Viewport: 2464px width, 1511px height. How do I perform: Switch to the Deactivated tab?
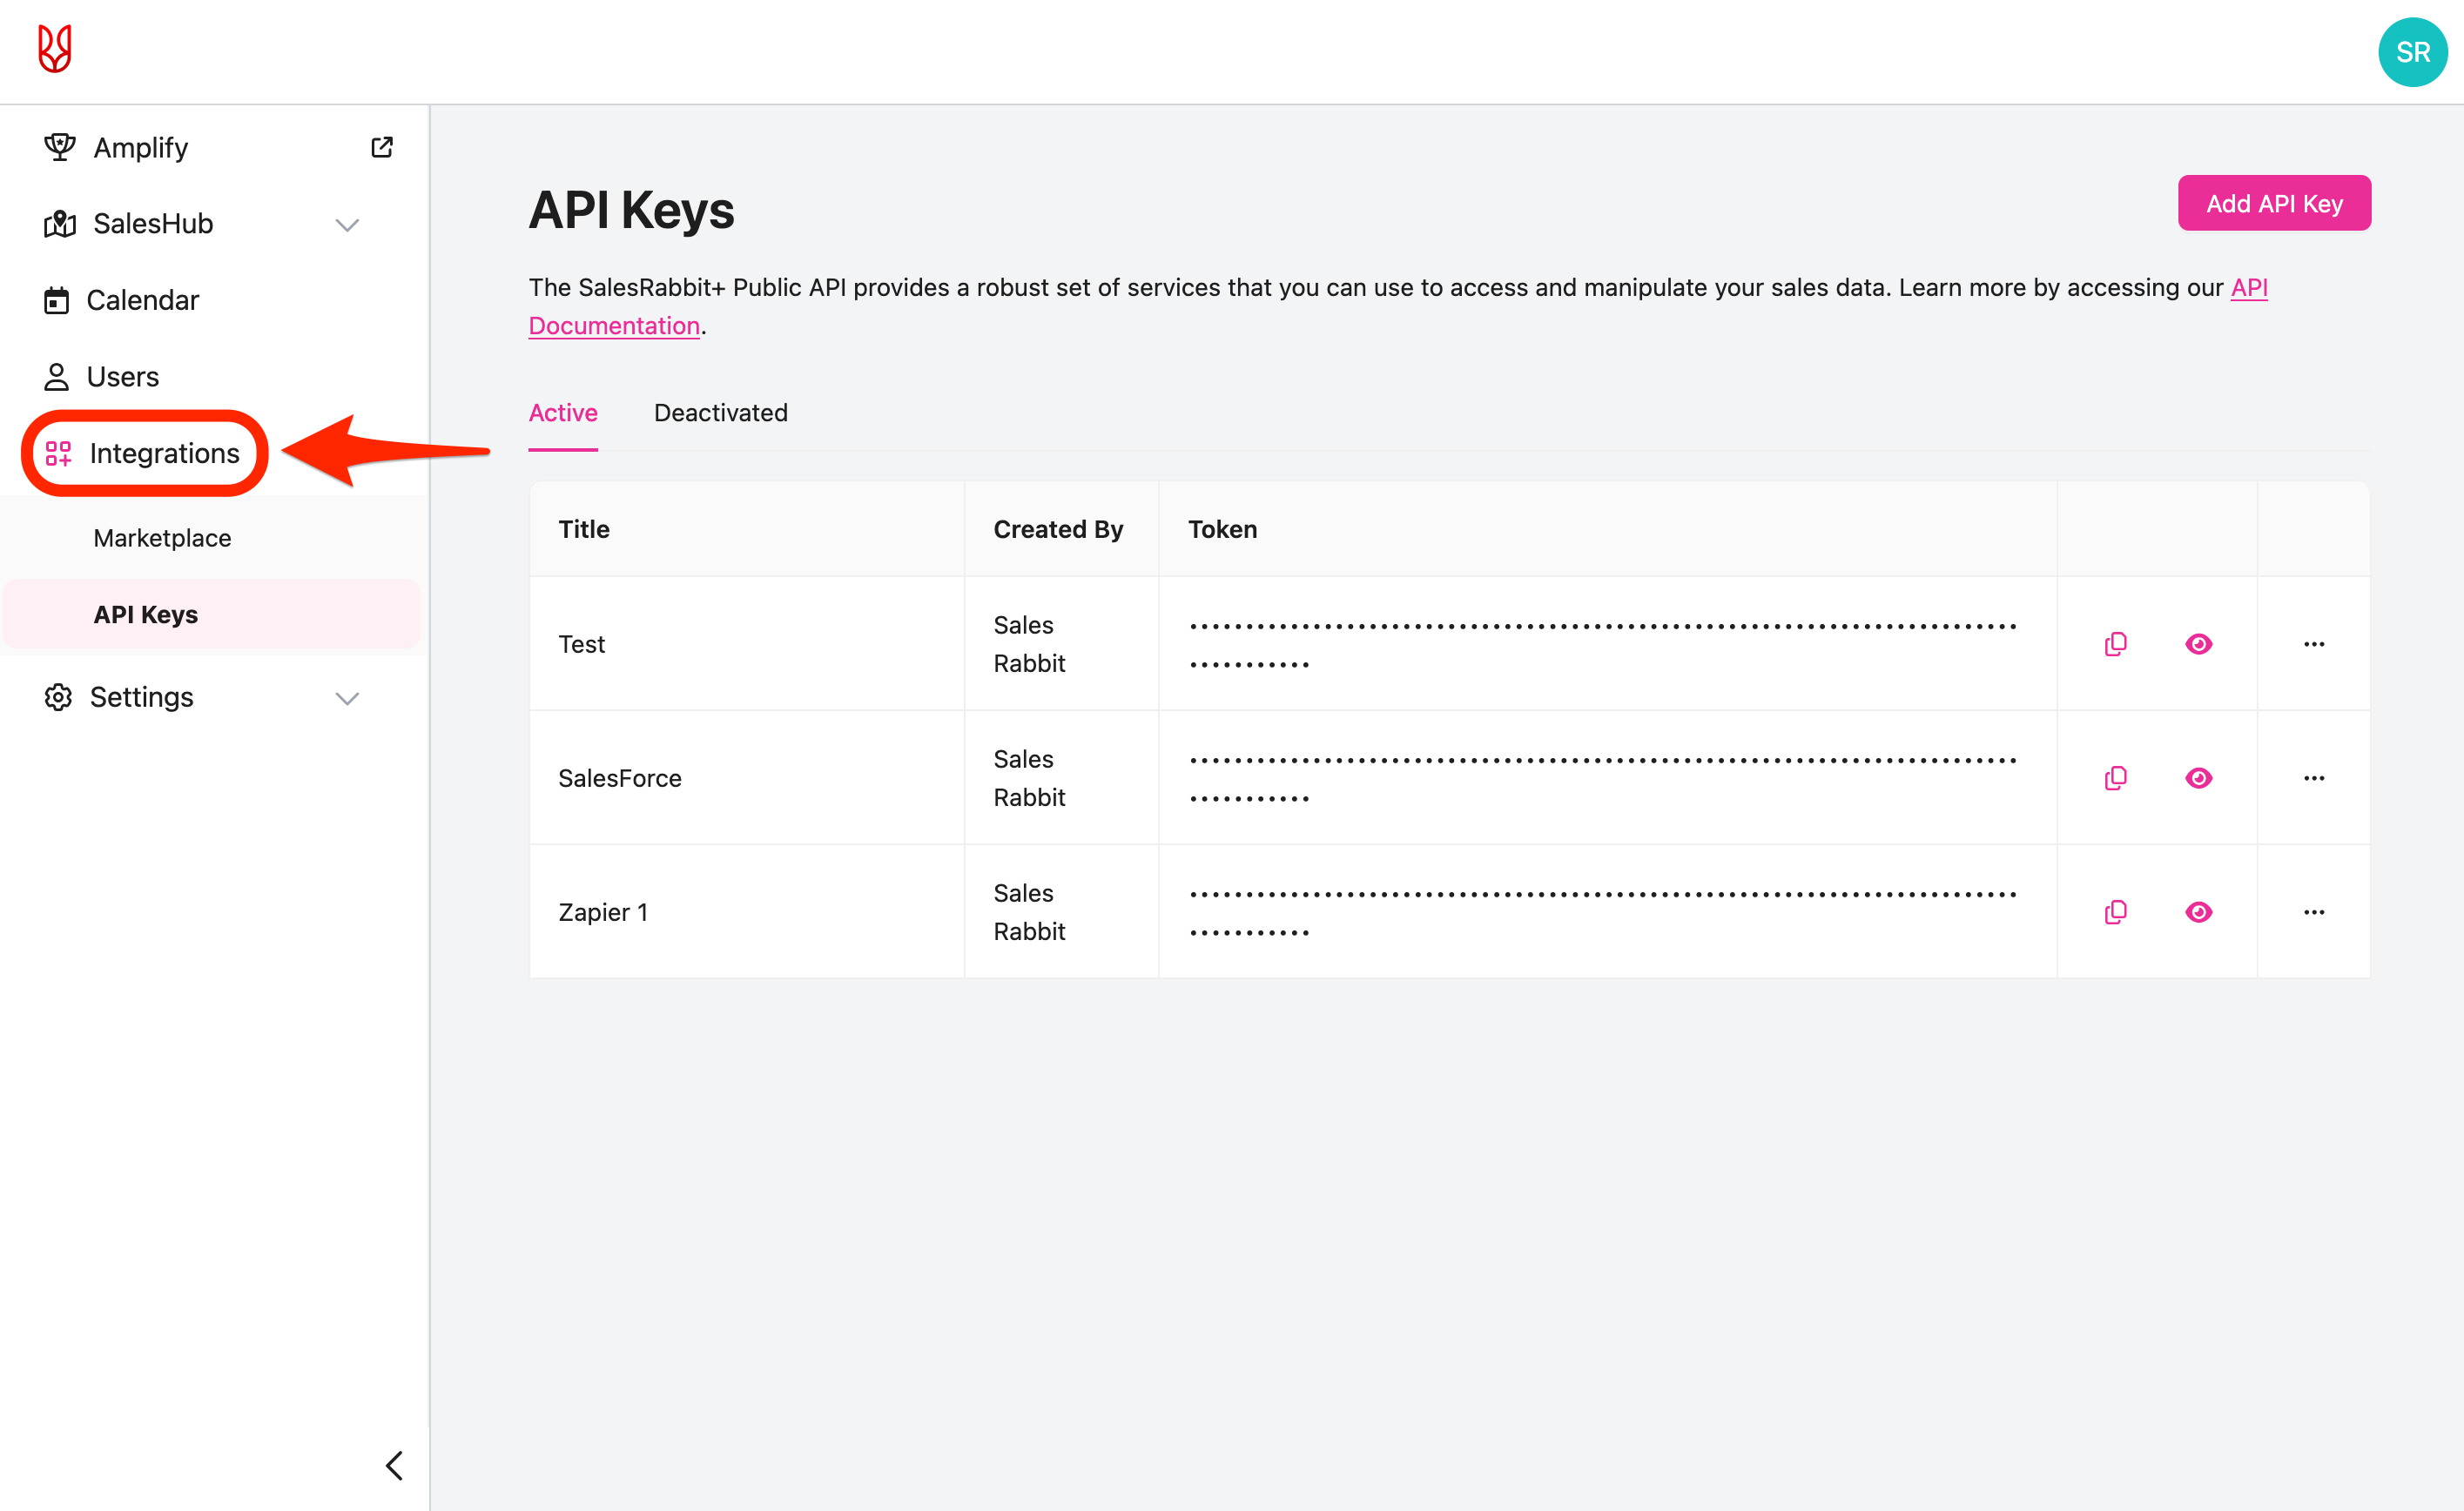[x=720, y=413]
